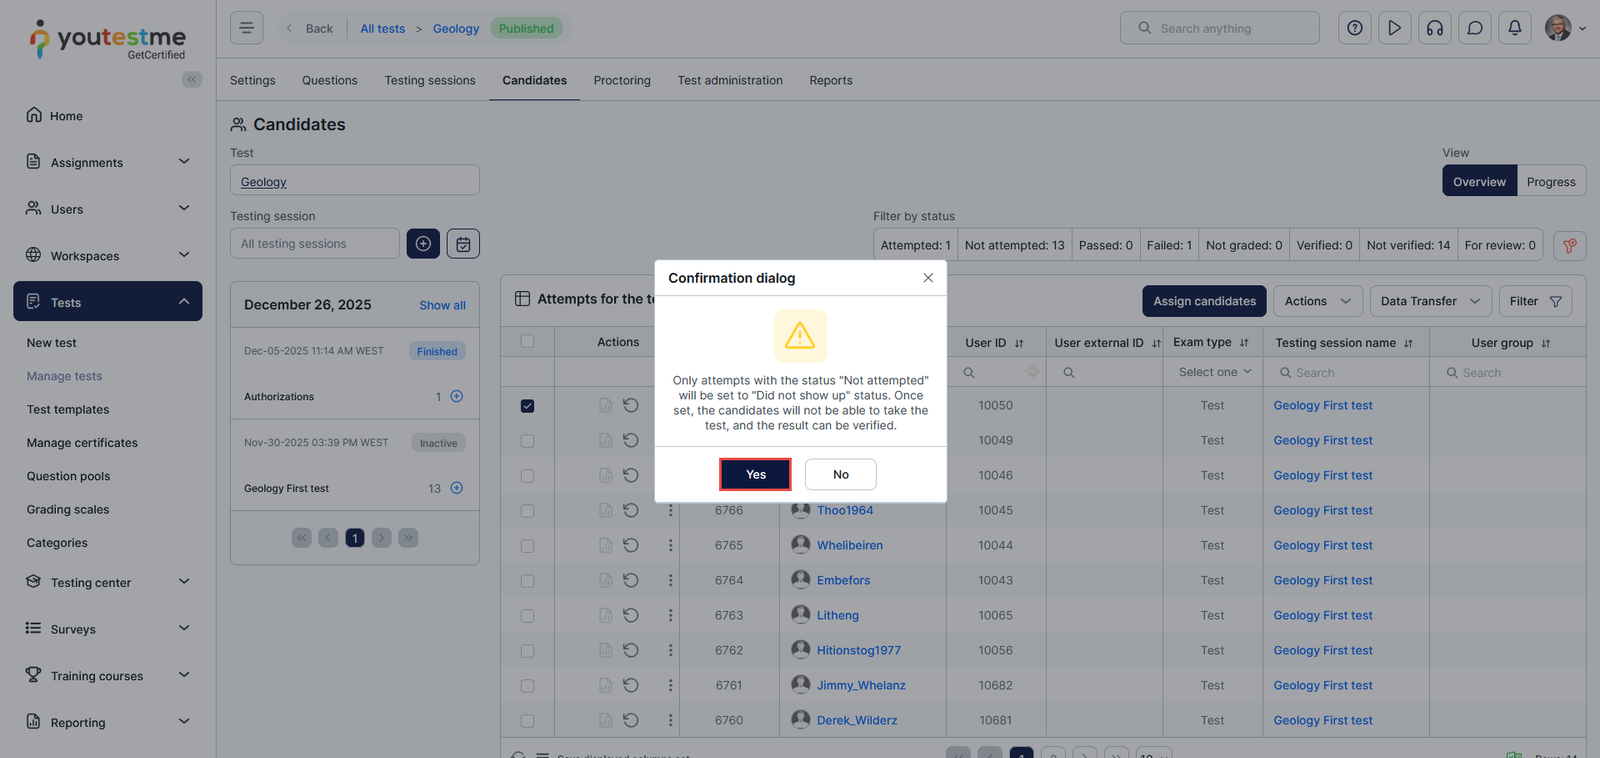
Task: Expand the Data Transfer dropdown
Action: click(x=1430, y=301)
